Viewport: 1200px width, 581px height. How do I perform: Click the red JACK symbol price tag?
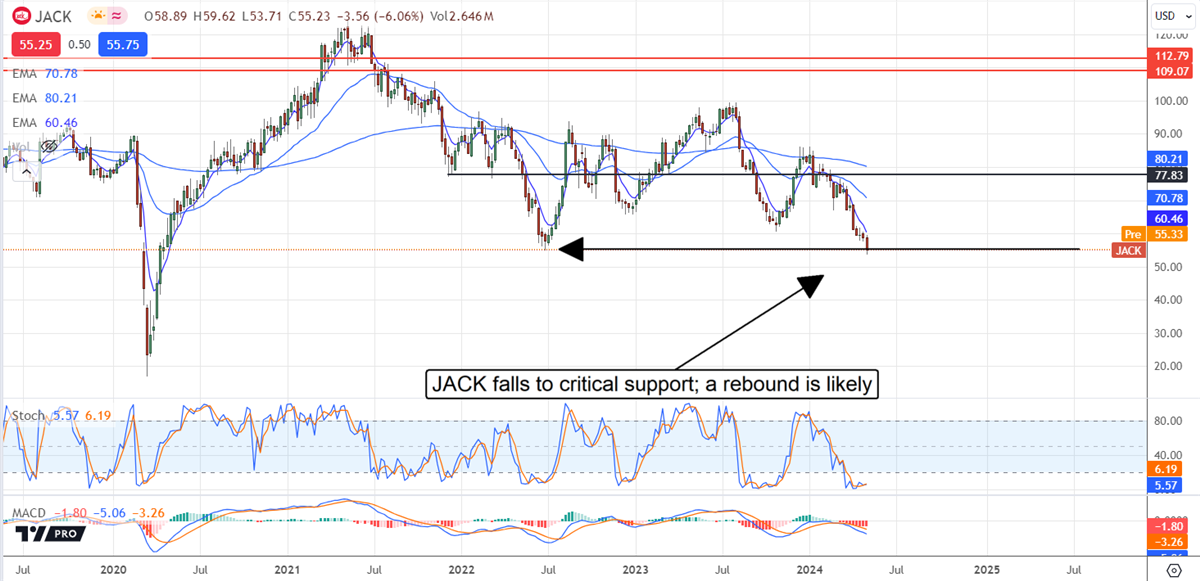[x=1128, y=250]
